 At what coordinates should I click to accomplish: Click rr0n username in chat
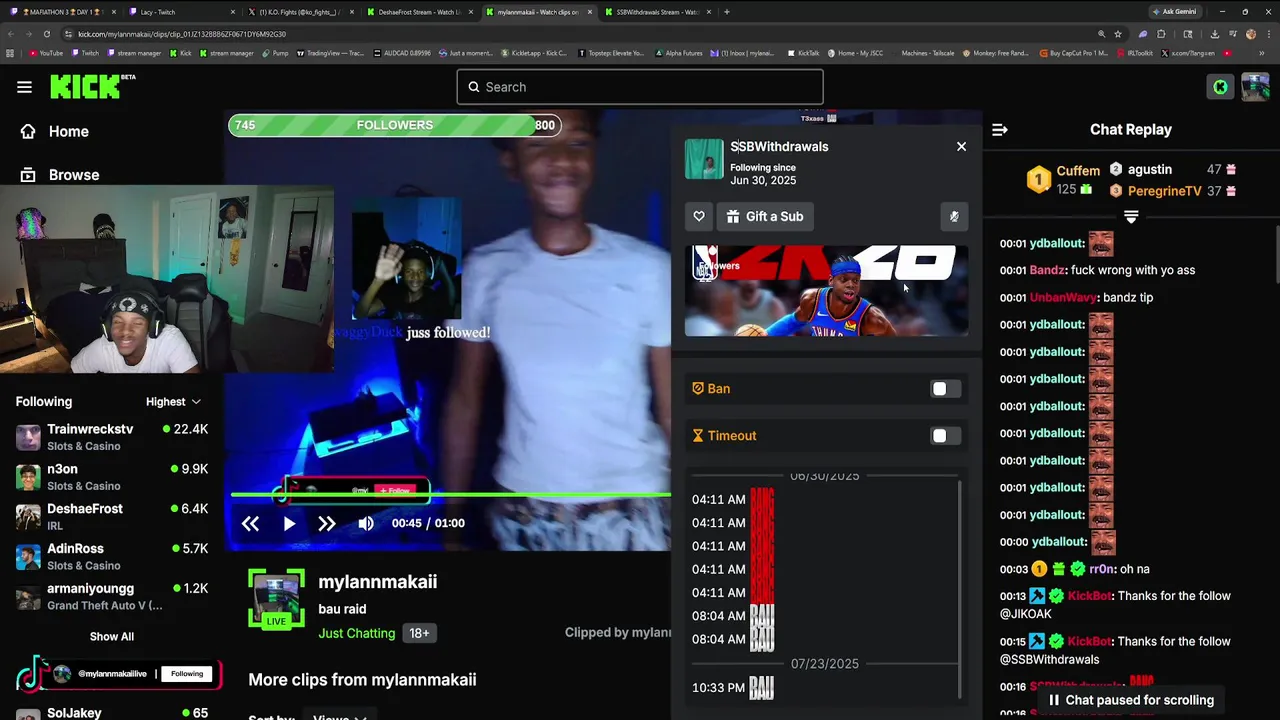(1101, 569)
